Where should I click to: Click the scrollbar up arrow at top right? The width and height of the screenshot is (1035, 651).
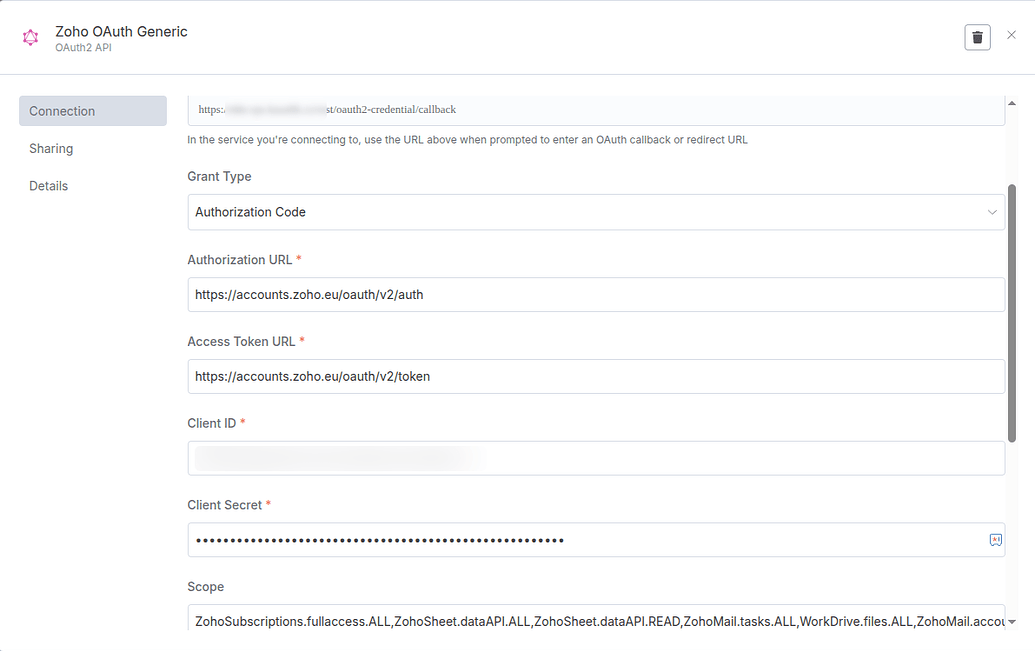1012,100
